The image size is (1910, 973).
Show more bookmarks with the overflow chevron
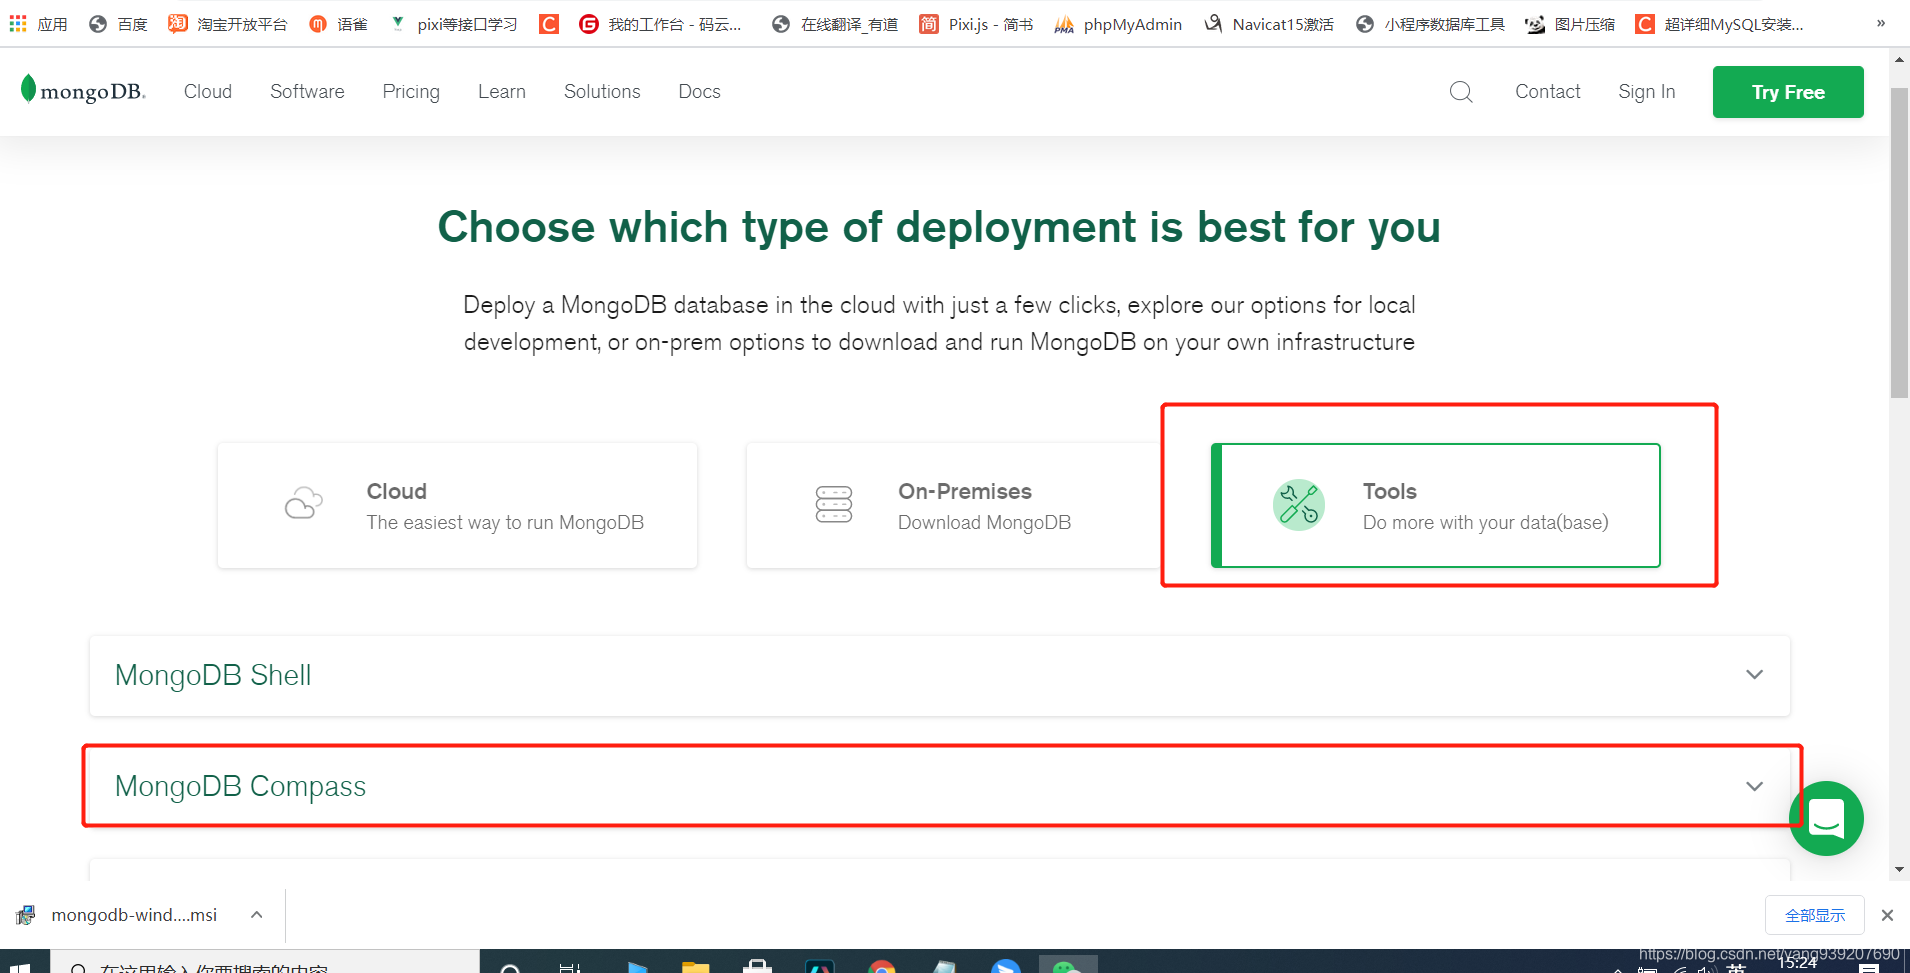(x=1881, y=23)
